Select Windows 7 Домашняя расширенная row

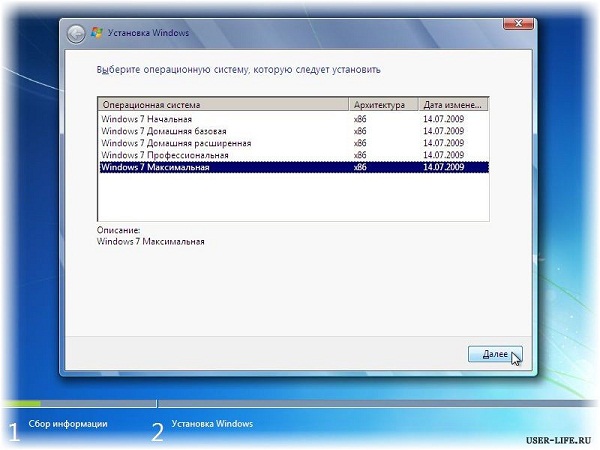[x=294, y=143]
